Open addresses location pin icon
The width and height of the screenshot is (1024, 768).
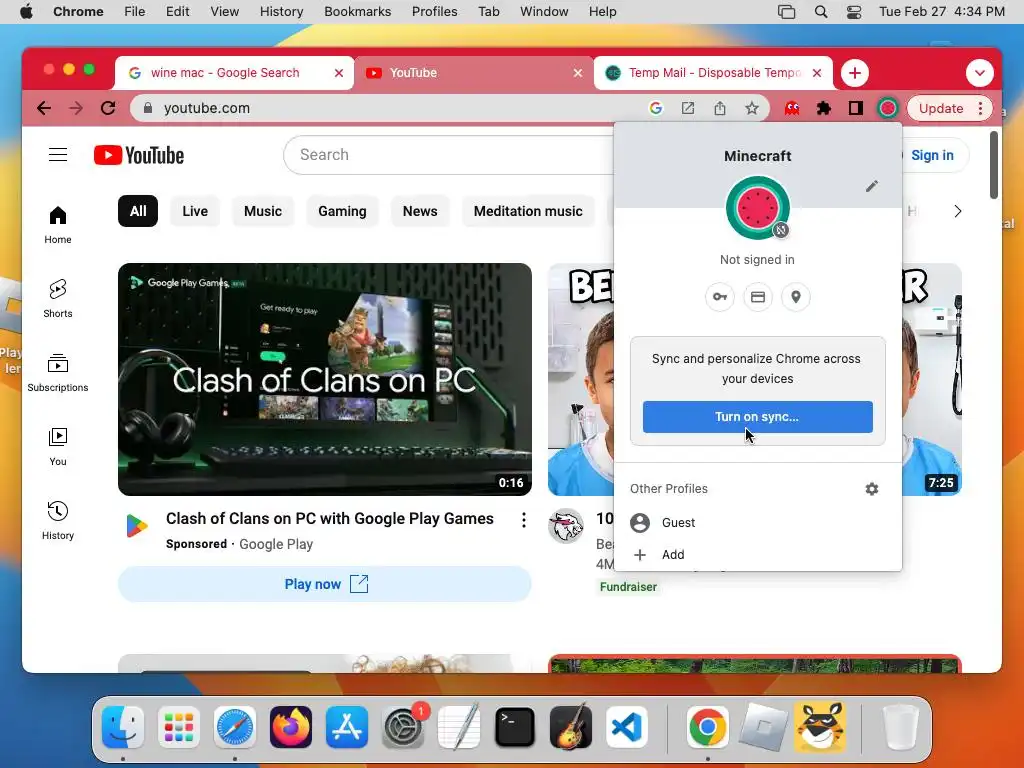coord(795,297)
